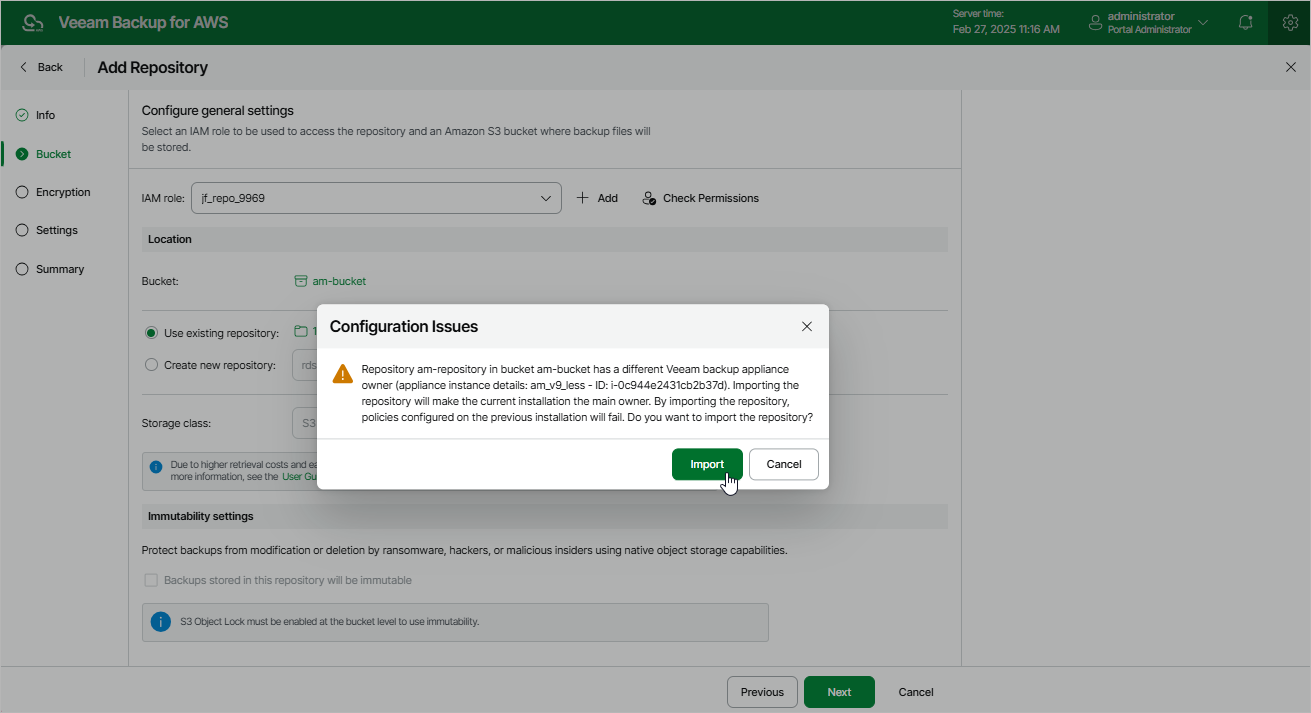Open the notifications bell icon
Viewport: 1311px width, 713px height.
1245,22
